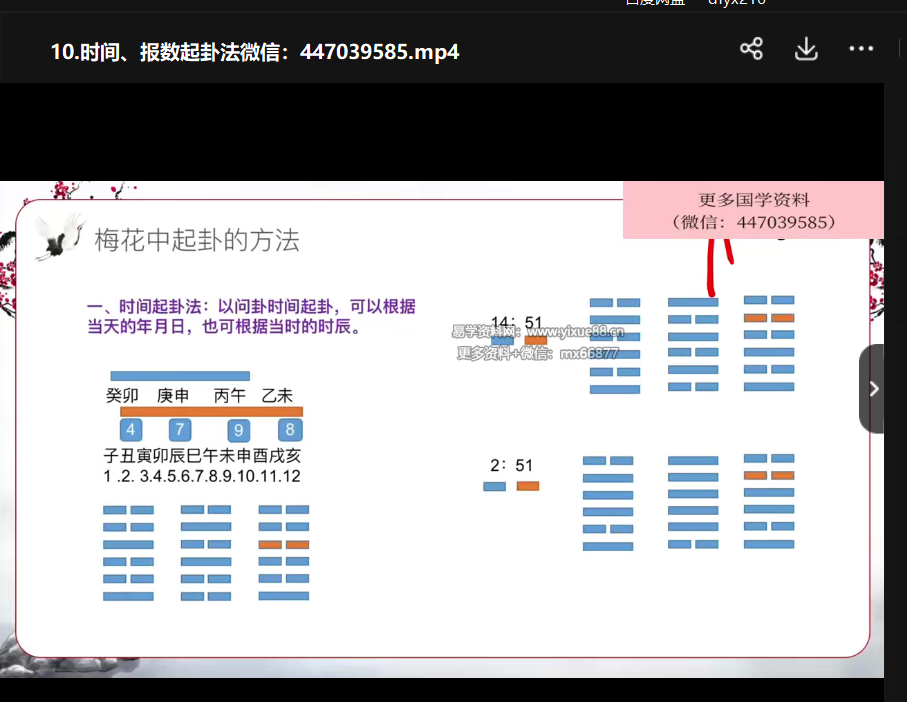The image size is (907, 702).
Task: Expand the right side panel chevron
Action: point(873,389)
